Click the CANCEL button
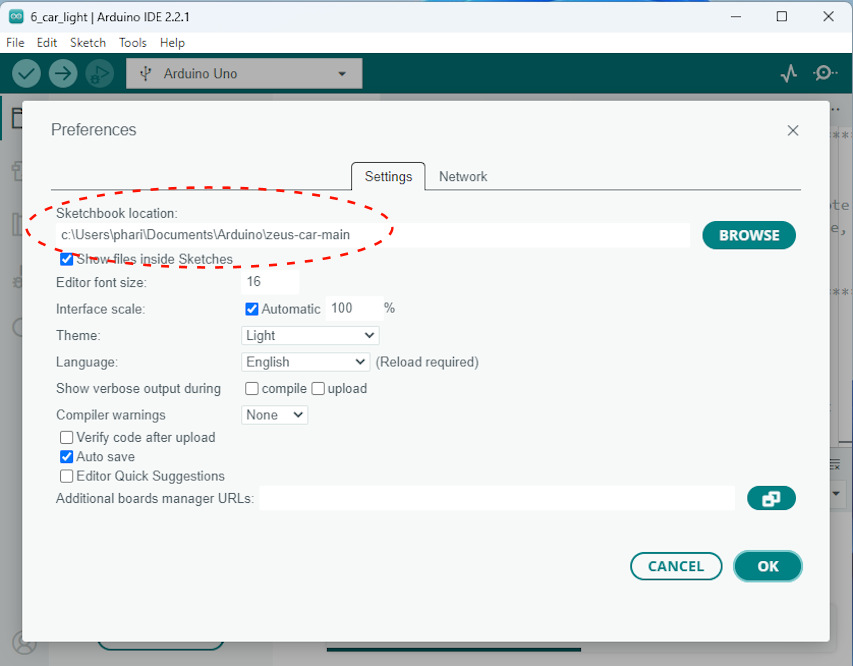Viewport: 853px width, 666px height. 676,566
